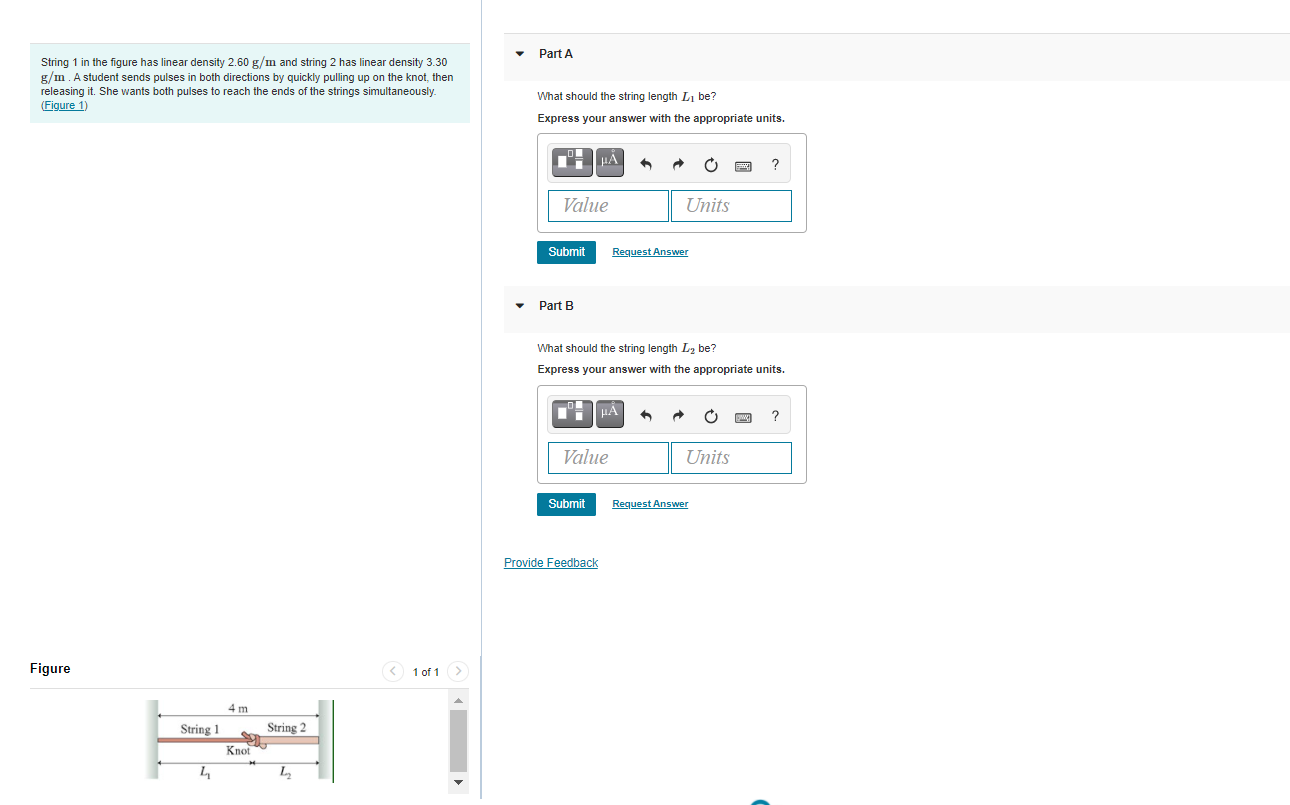Click the next figure arrow beside 1 of 1

point(457,671)
